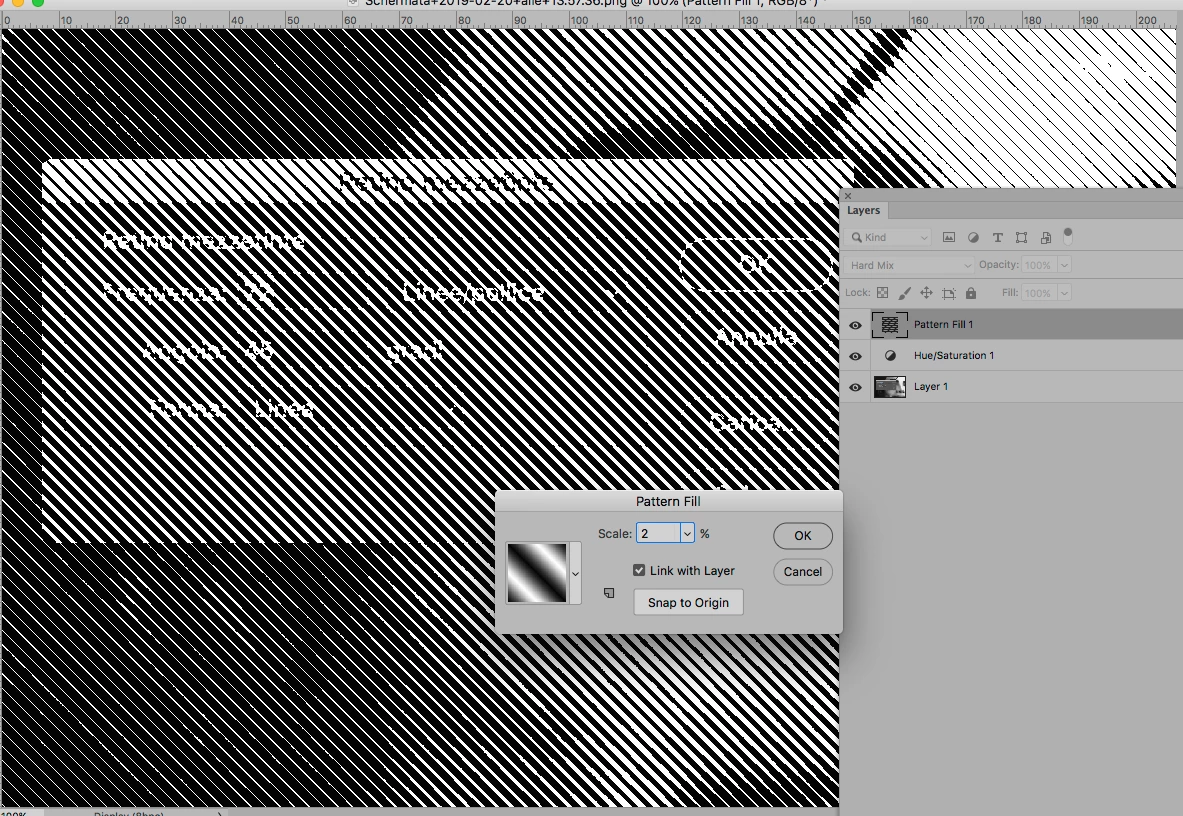Screen dimensions: 1183x816
Task: Lock layer position with move icon
Action: (x=926, y=293)
